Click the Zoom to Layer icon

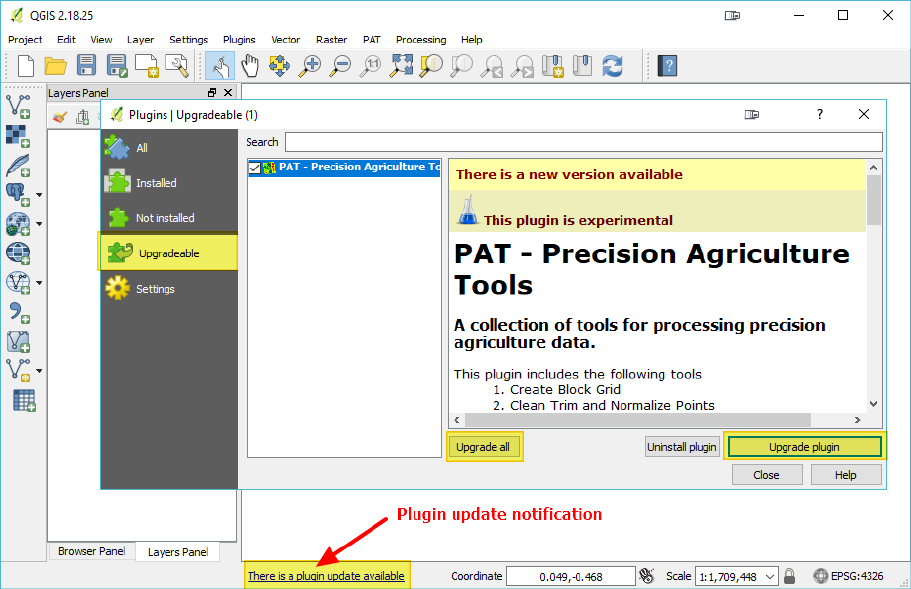pyautogui.click(x=461, y=66)
